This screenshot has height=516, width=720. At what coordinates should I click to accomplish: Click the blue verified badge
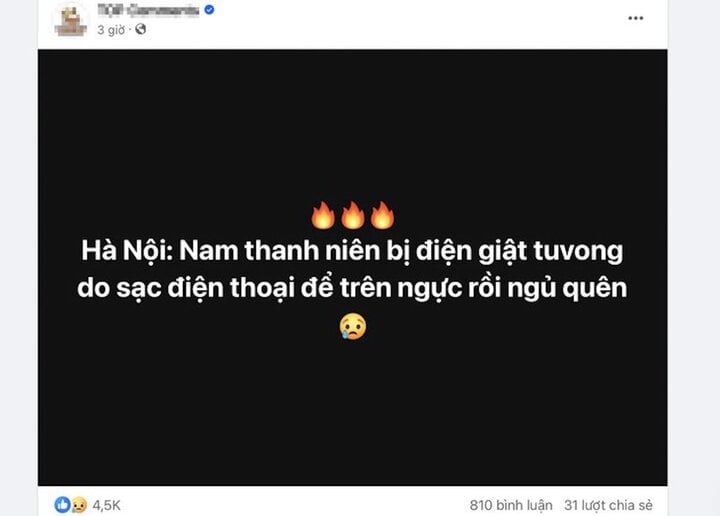[x=209, y=9]
